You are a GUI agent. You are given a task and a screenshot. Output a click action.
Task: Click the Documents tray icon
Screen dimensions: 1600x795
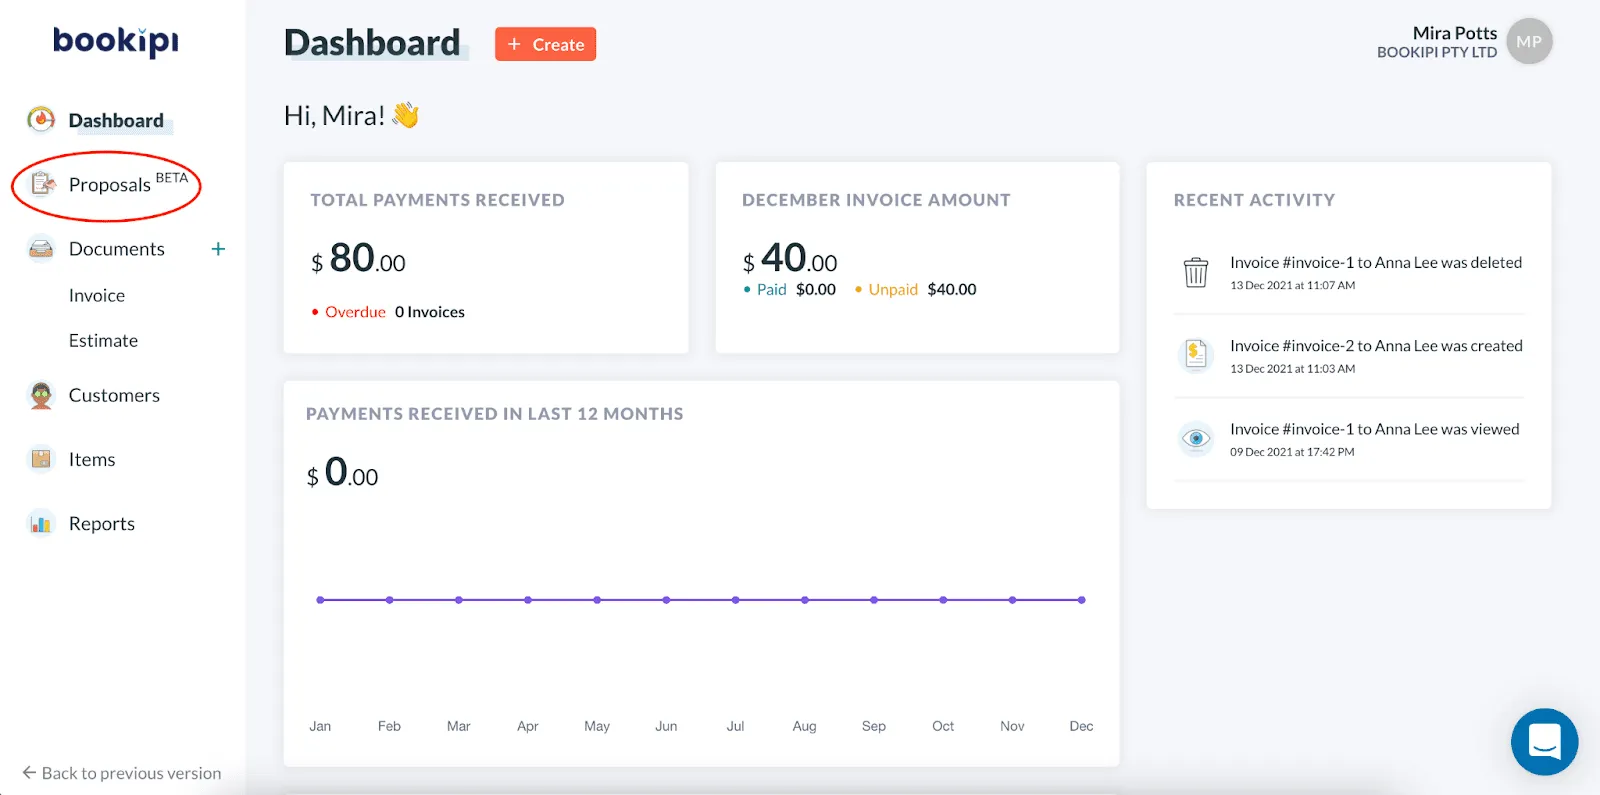click(41, 249)
